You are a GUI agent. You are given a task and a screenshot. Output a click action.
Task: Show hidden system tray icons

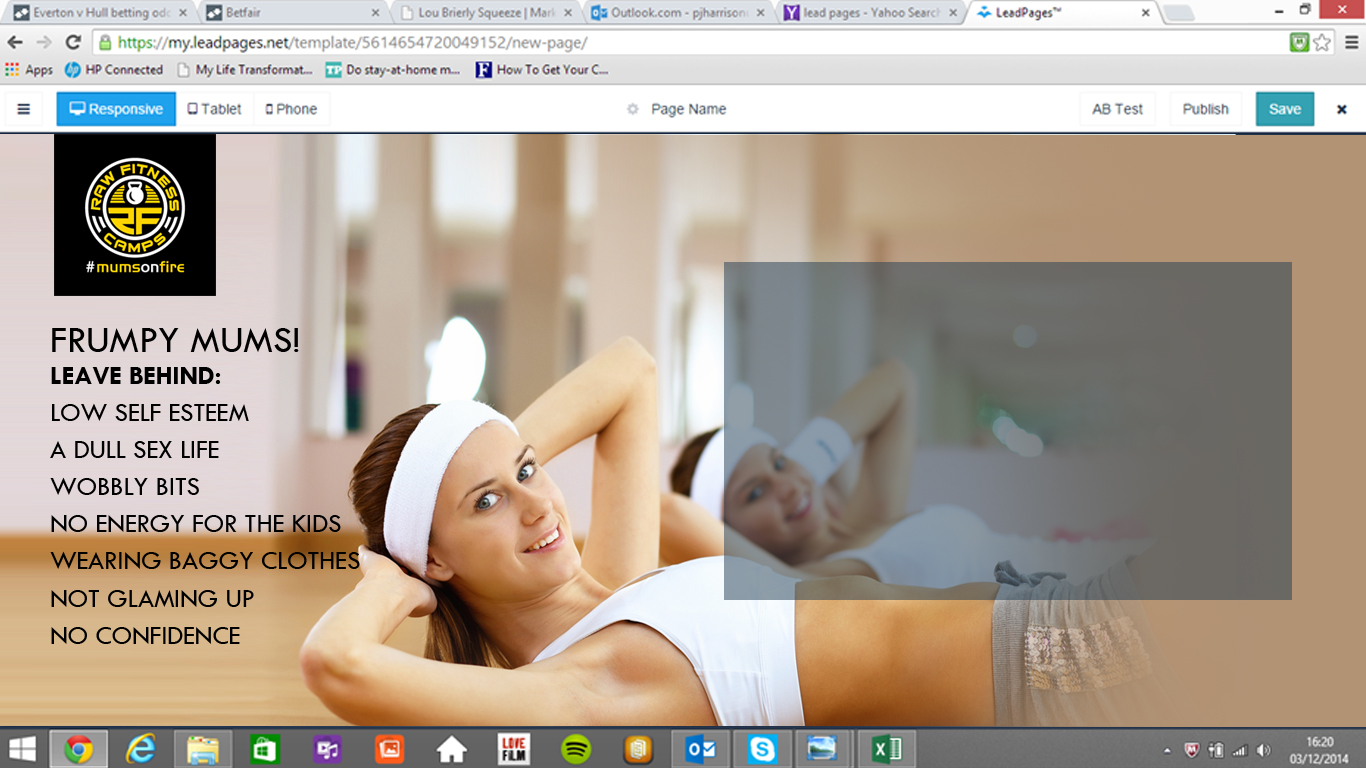click(1167, 750)
